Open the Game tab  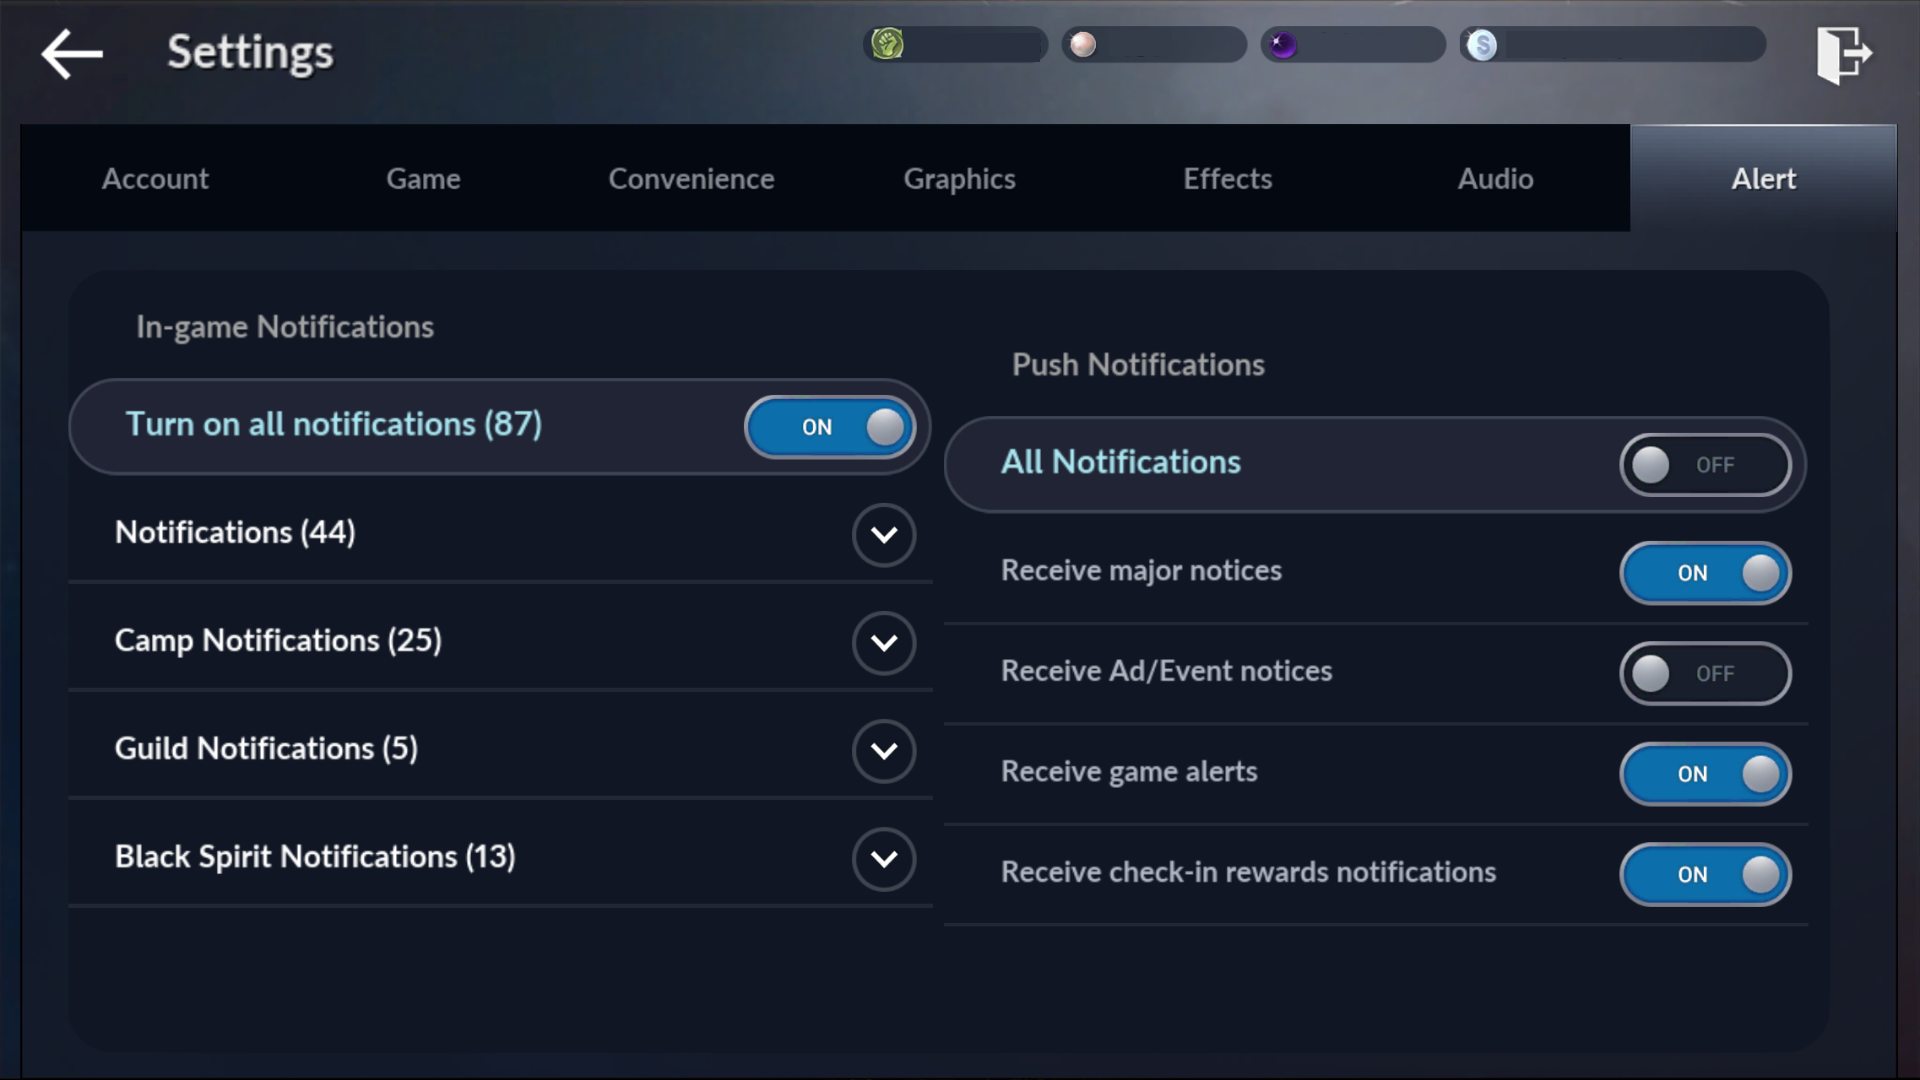point(423,179)
